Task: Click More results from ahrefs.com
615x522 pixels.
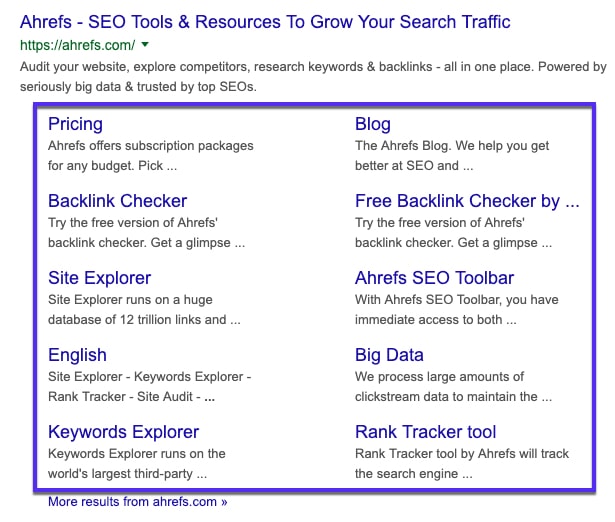Action: tap(137, 502)
